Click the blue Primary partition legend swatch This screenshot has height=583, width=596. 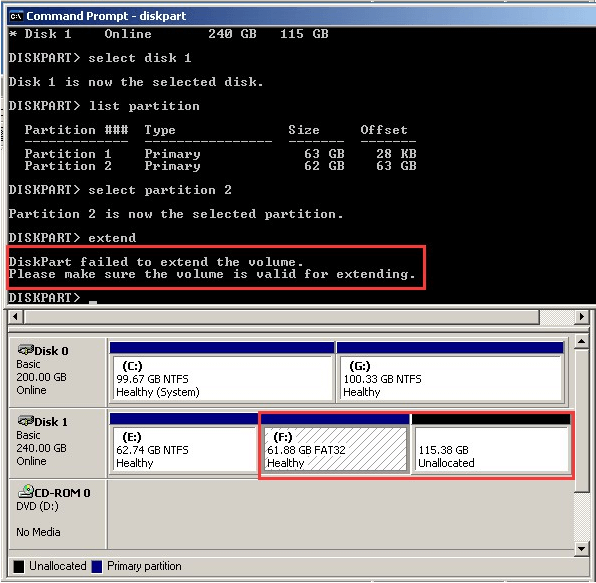click(x=97, y=566)
